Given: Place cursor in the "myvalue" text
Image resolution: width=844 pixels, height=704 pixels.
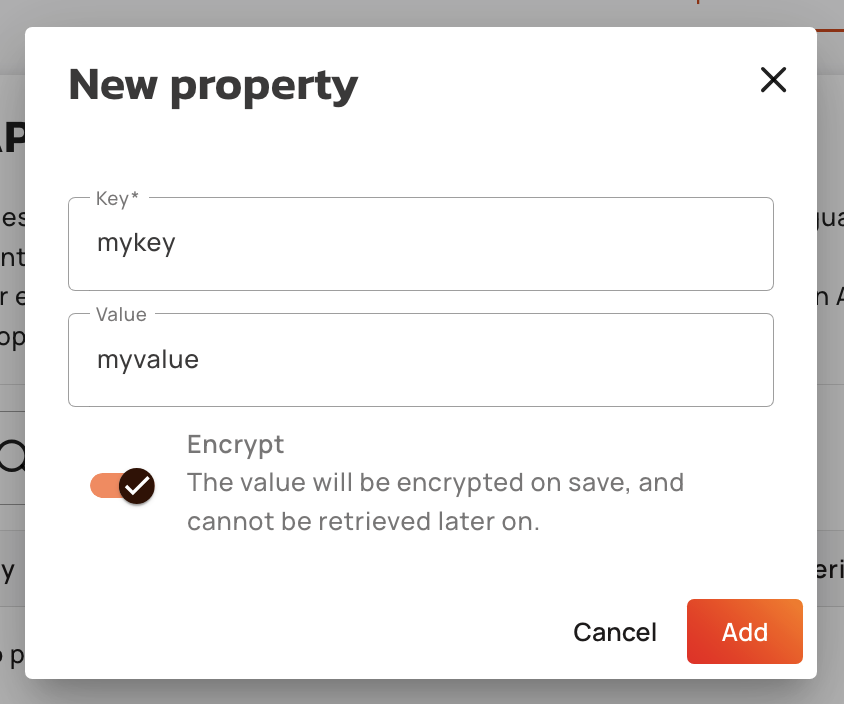Looking at the screenshot, I should pyautogui.click(x=148, y=359).
